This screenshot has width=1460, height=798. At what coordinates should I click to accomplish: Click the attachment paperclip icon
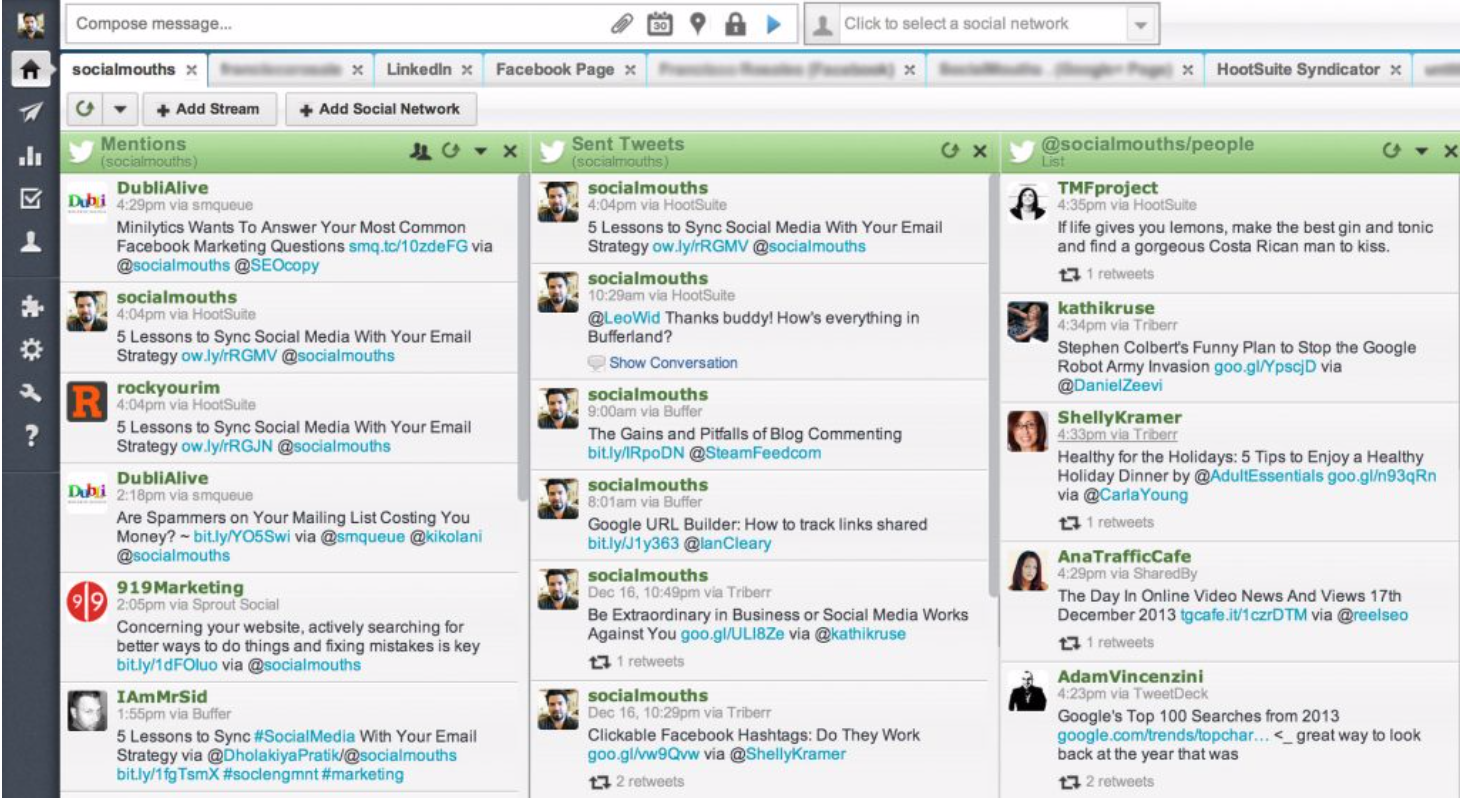pos(622,24)
